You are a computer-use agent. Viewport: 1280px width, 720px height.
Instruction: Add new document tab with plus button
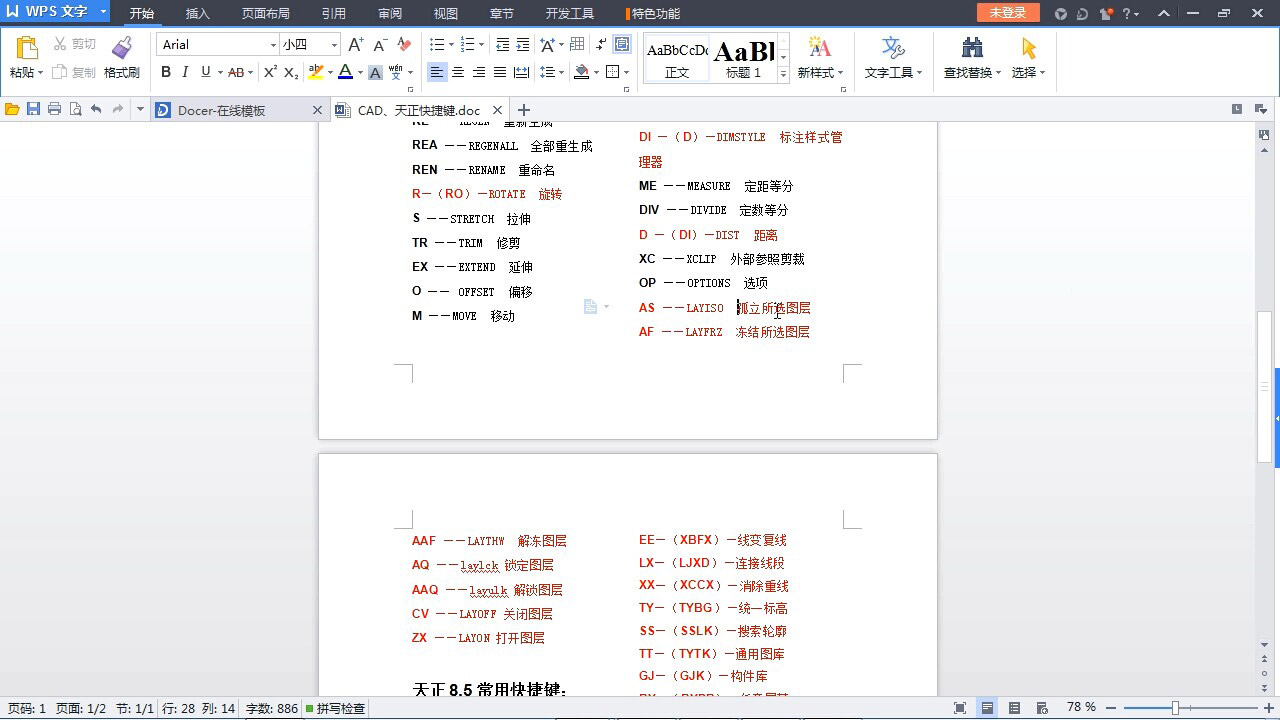click(523, 110)
